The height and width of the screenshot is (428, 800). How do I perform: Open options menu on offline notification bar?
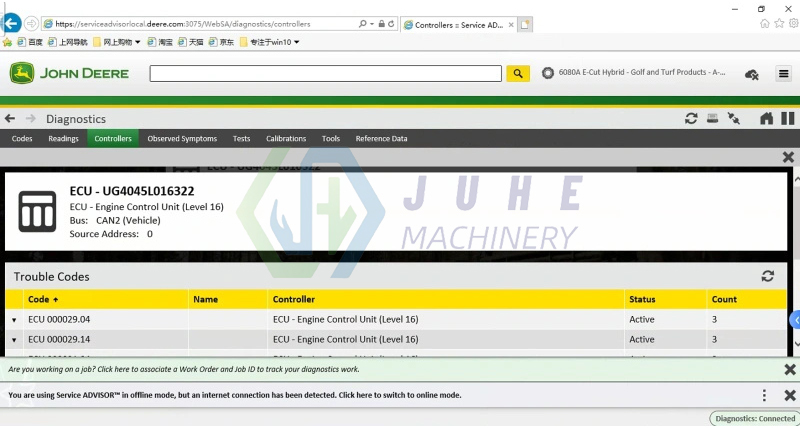click(764, 396)
